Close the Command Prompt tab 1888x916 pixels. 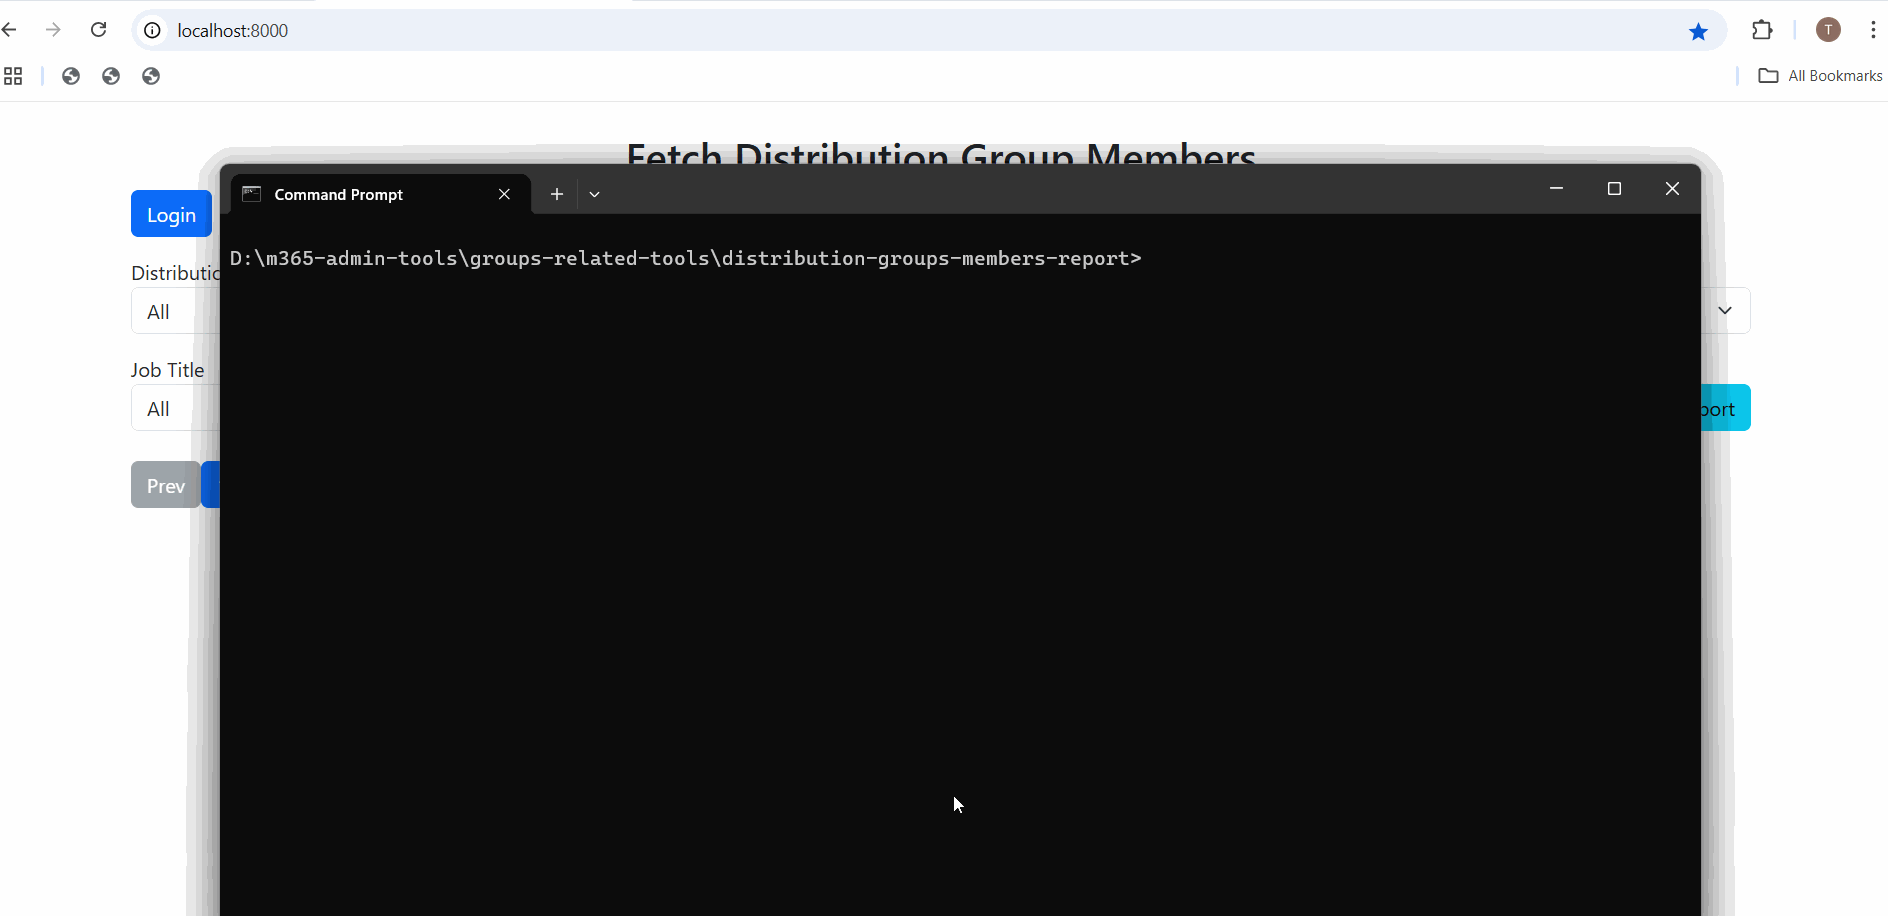pos(504,194)
